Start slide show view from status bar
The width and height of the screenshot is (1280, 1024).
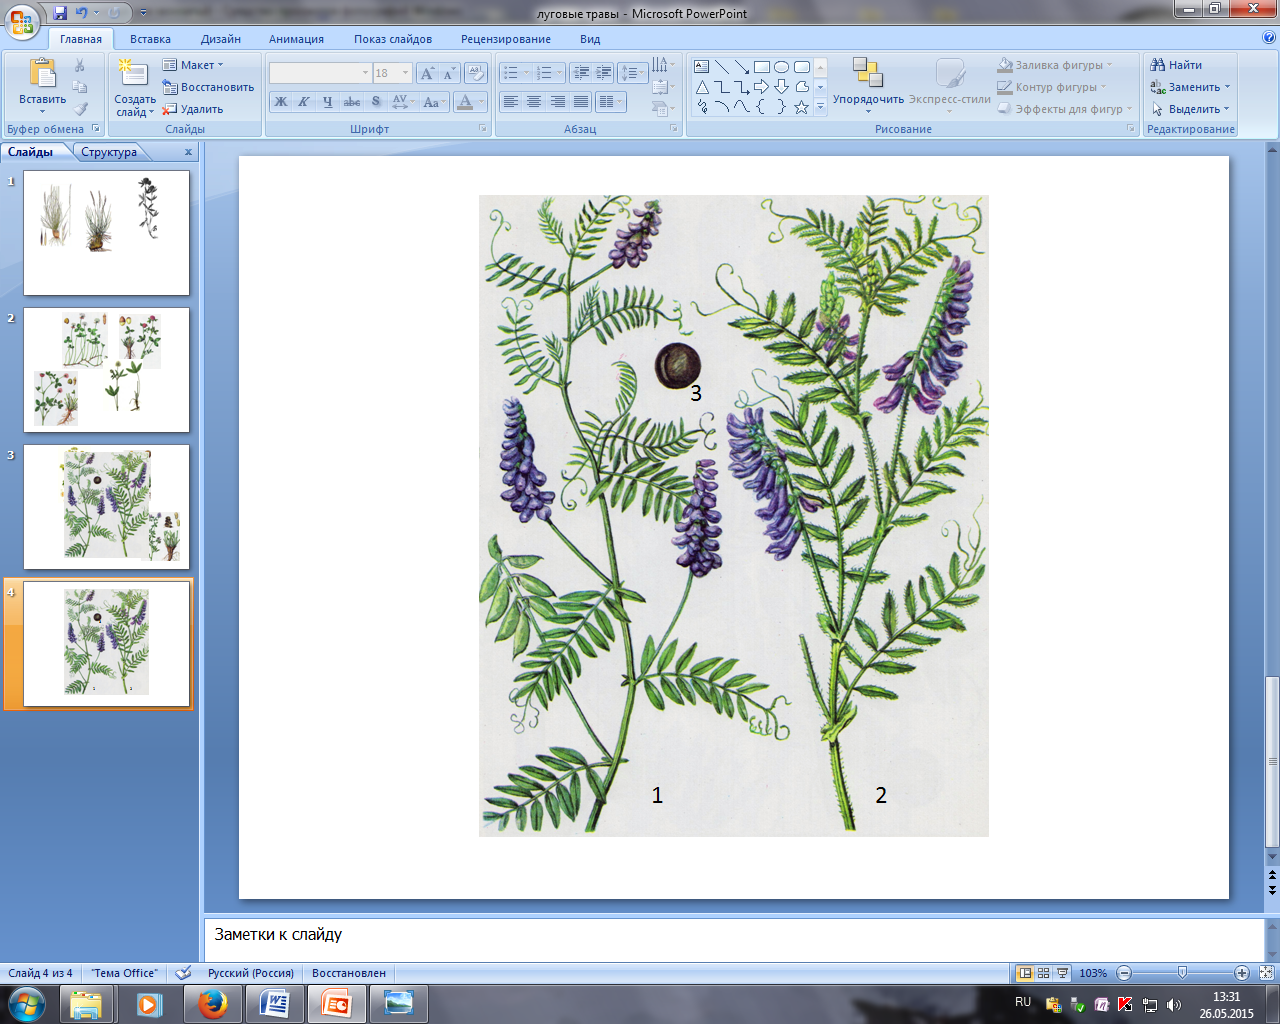pos(1063,973)
